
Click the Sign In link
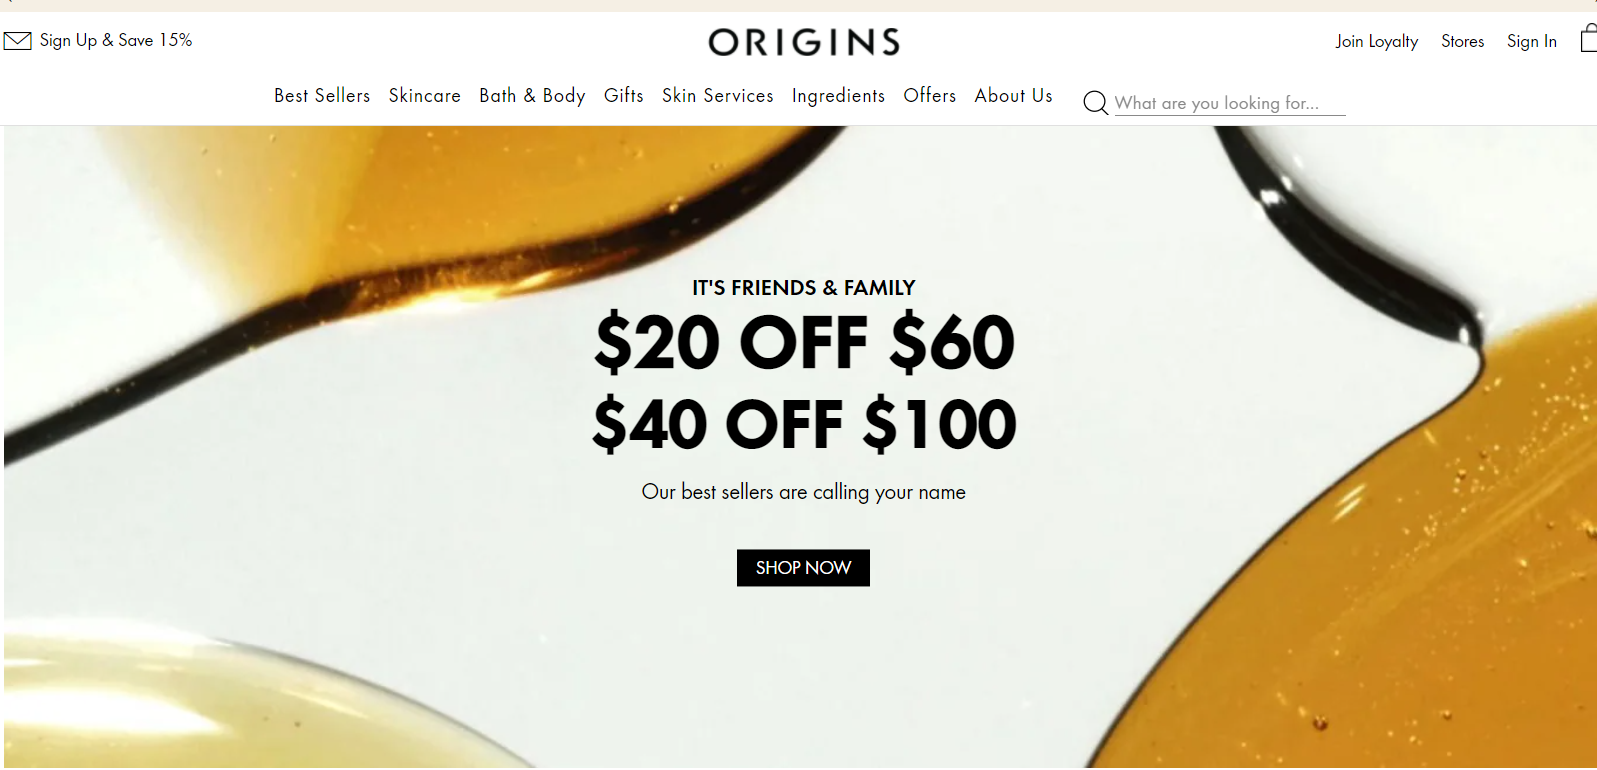(1532, 42)
